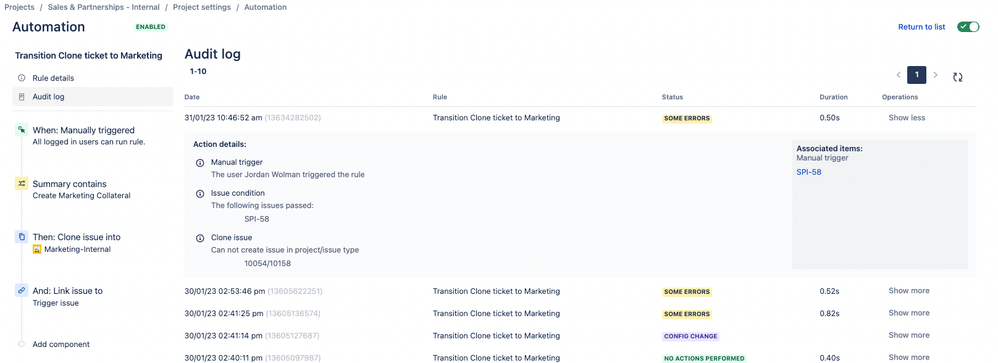998x363 pixels.
Task: Click the Rule details info icon
Action: point(22,78)
